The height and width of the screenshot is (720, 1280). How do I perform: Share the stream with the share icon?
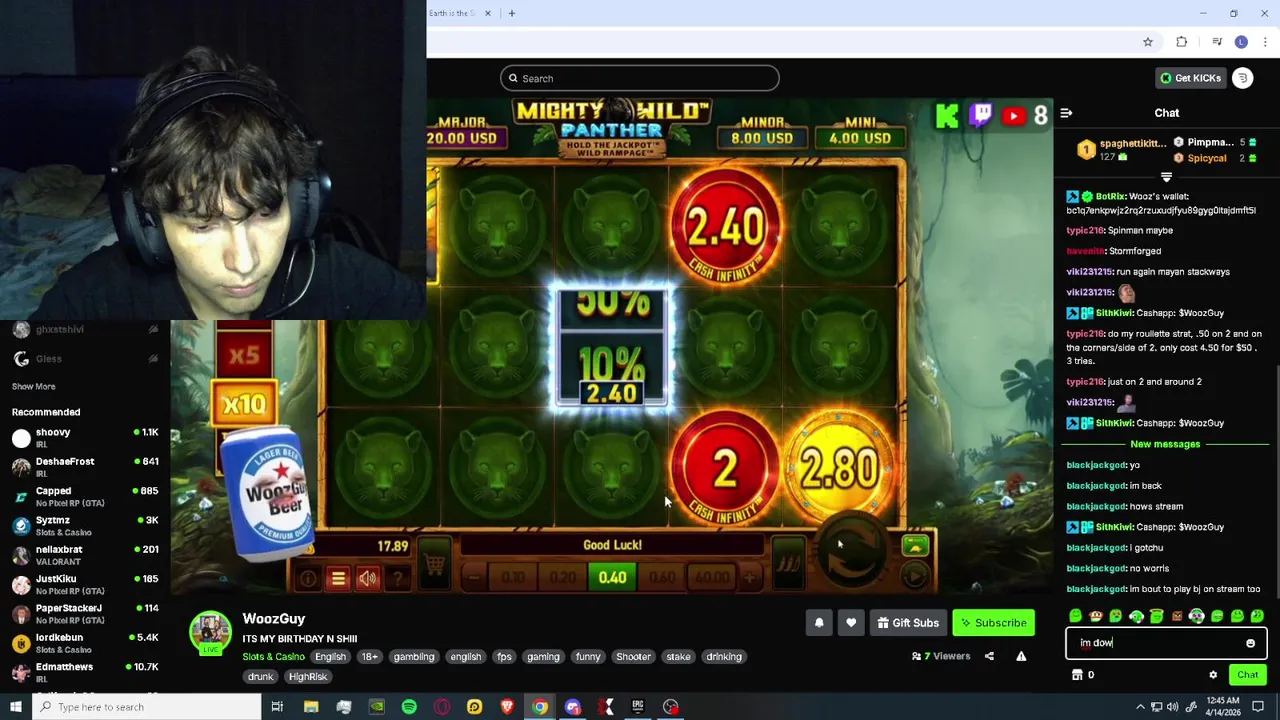tap(989, 656)
